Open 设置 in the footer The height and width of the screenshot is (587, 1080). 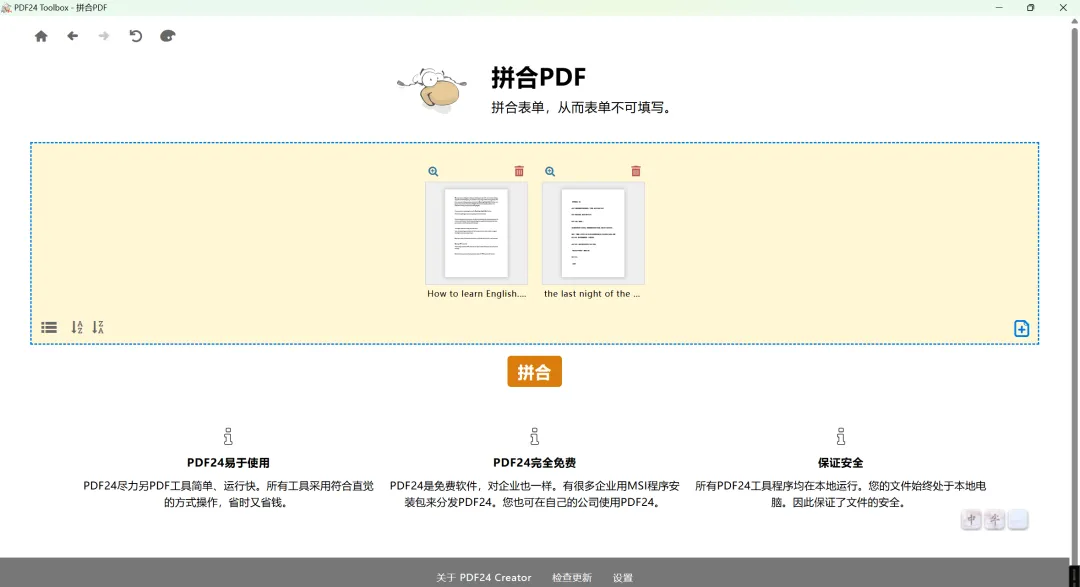coord(623,577)
